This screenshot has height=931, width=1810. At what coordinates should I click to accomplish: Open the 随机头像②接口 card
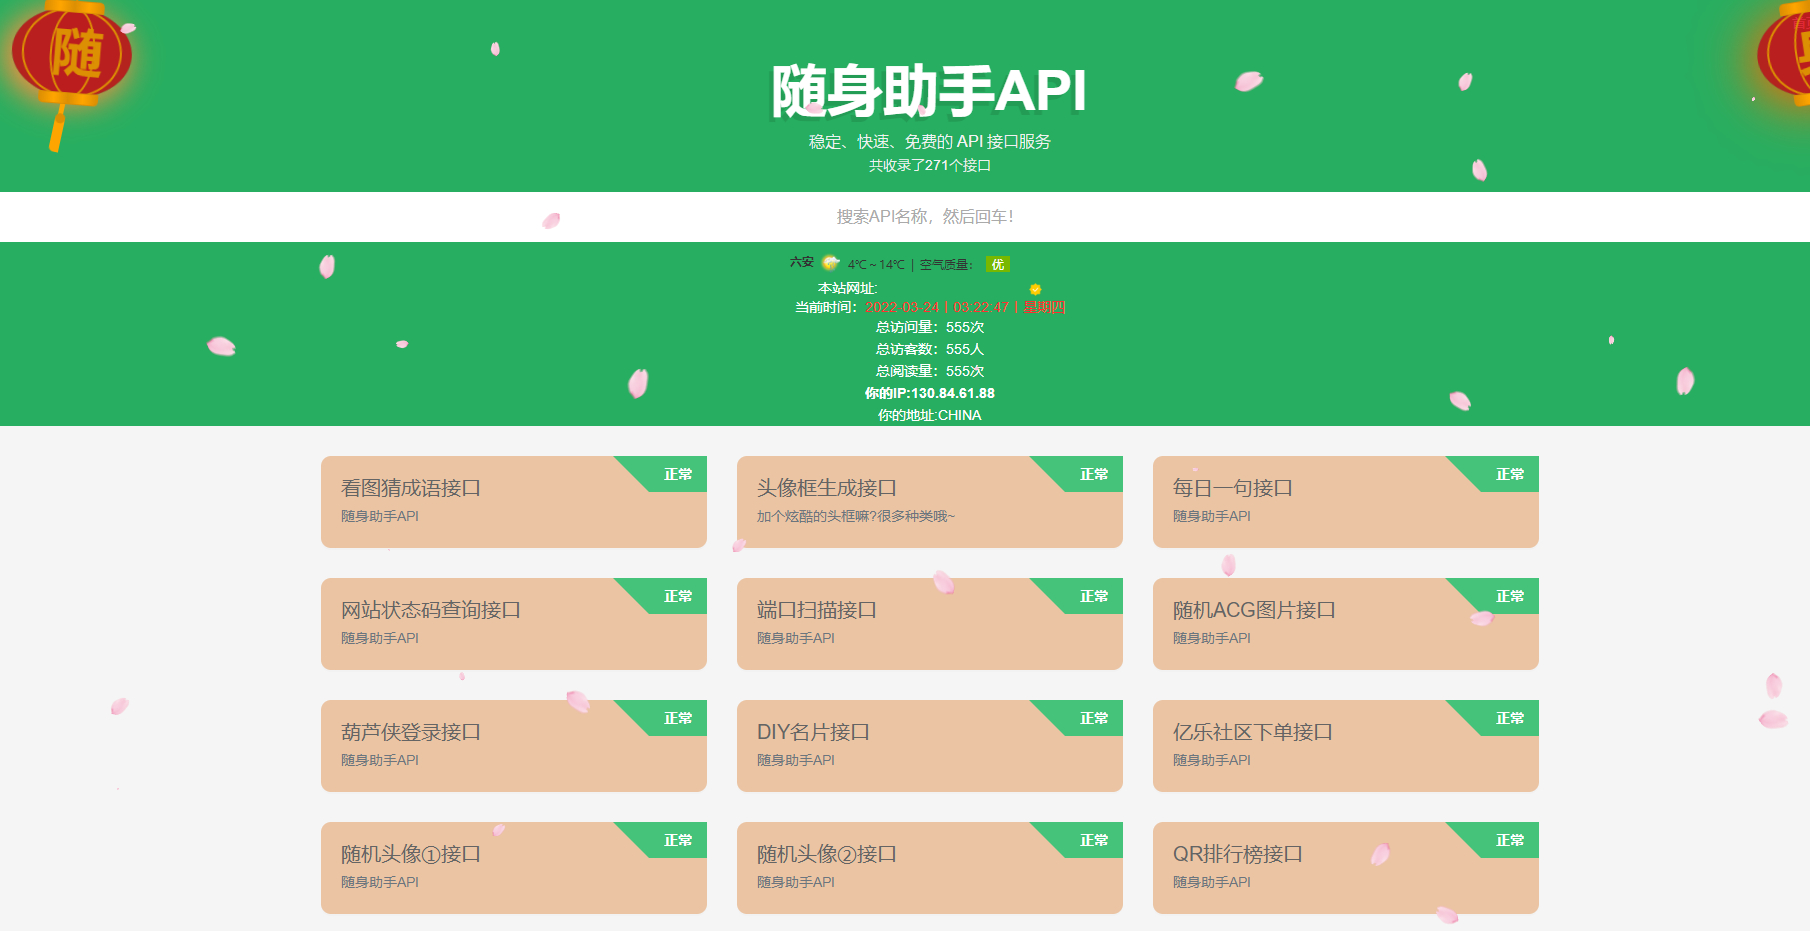pos(930,867)
